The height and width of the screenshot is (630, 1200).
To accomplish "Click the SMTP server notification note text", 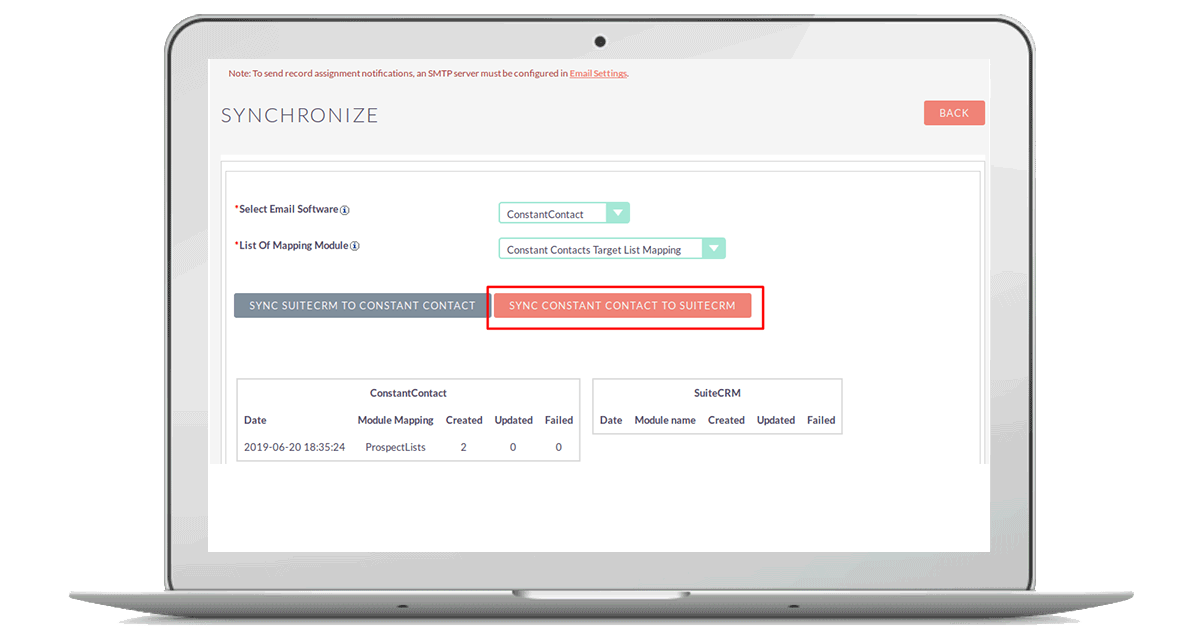I will [x=428, y=73].
